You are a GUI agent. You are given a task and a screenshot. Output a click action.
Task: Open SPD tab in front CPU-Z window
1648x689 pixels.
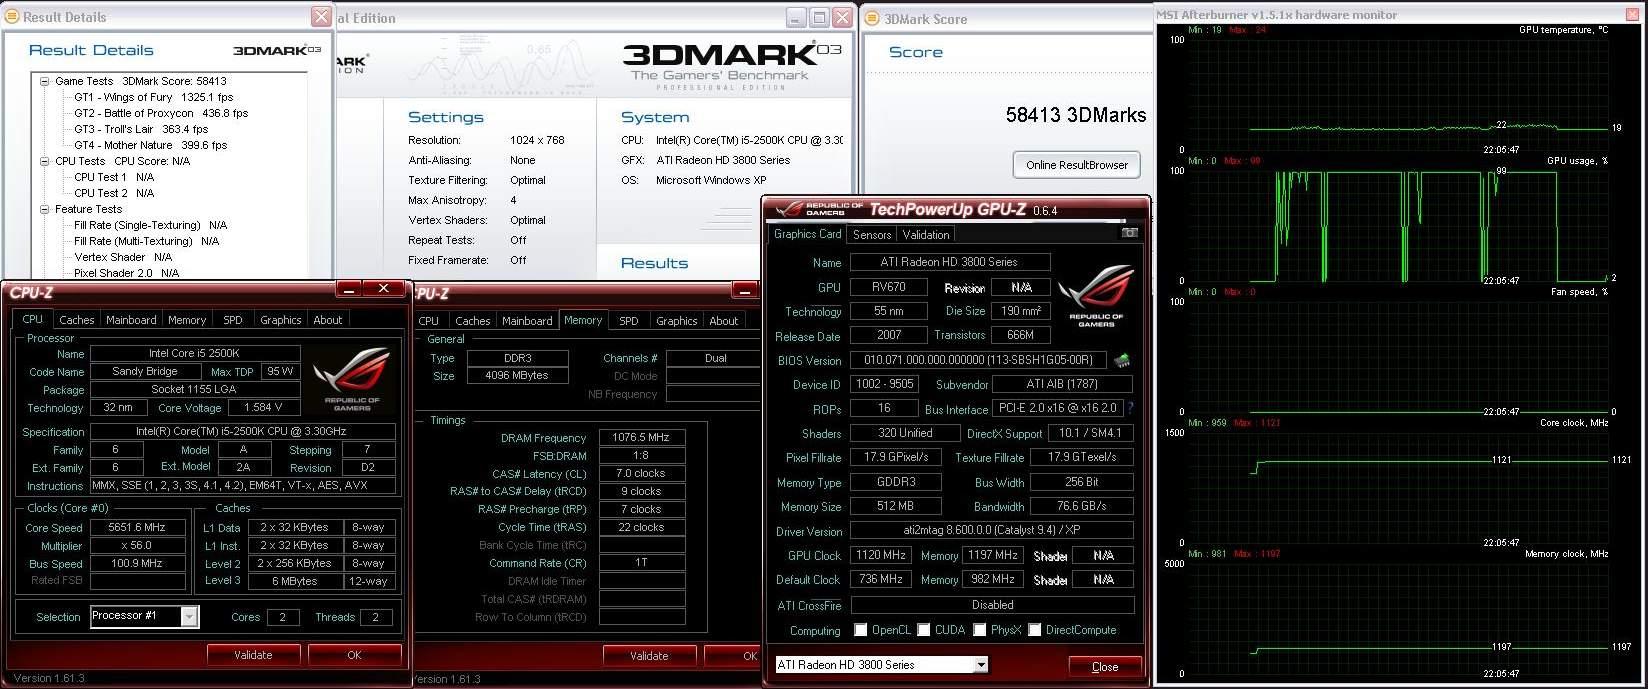pos(233,320)
